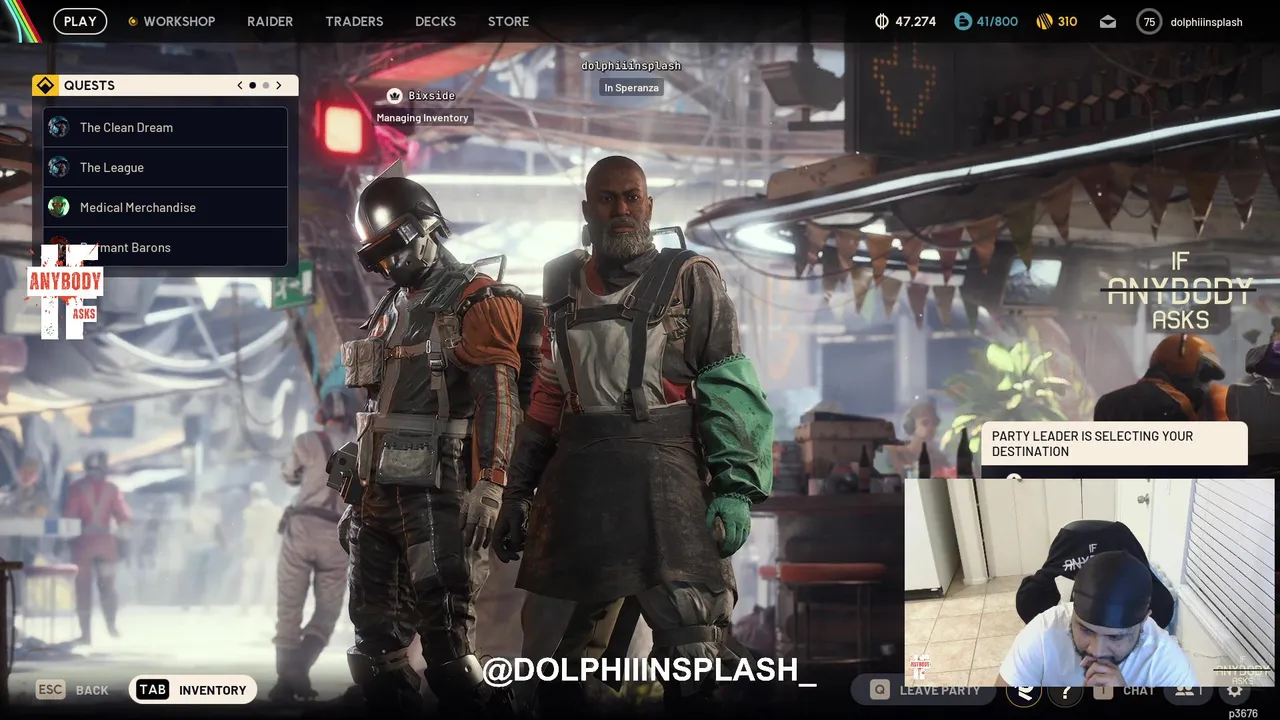Switch to the Raider tab

(270, 21)
